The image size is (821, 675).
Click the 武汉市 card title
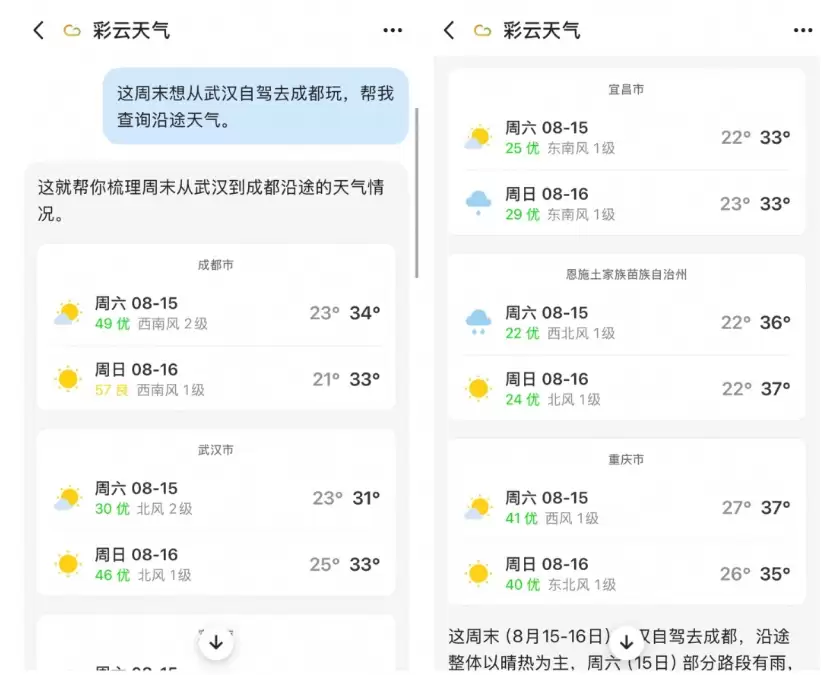pyautogui.click(x=216, y=450)
